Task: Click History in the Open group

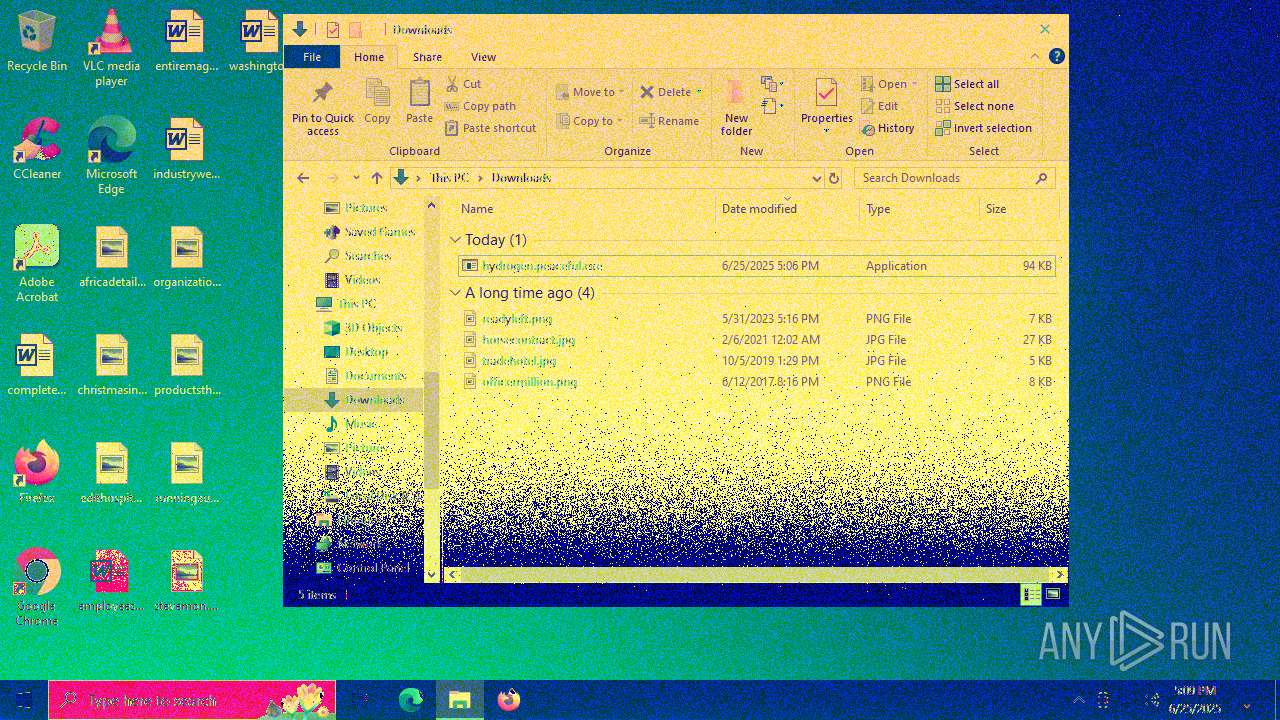Action: click(888, 128)
